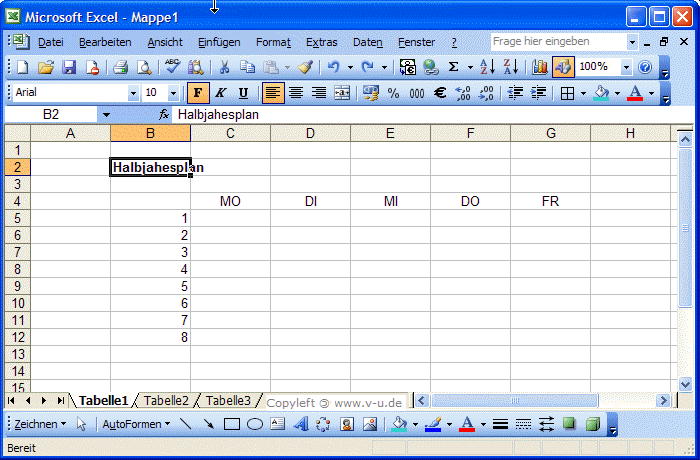Open a file with the folder icon

point(46,67)
